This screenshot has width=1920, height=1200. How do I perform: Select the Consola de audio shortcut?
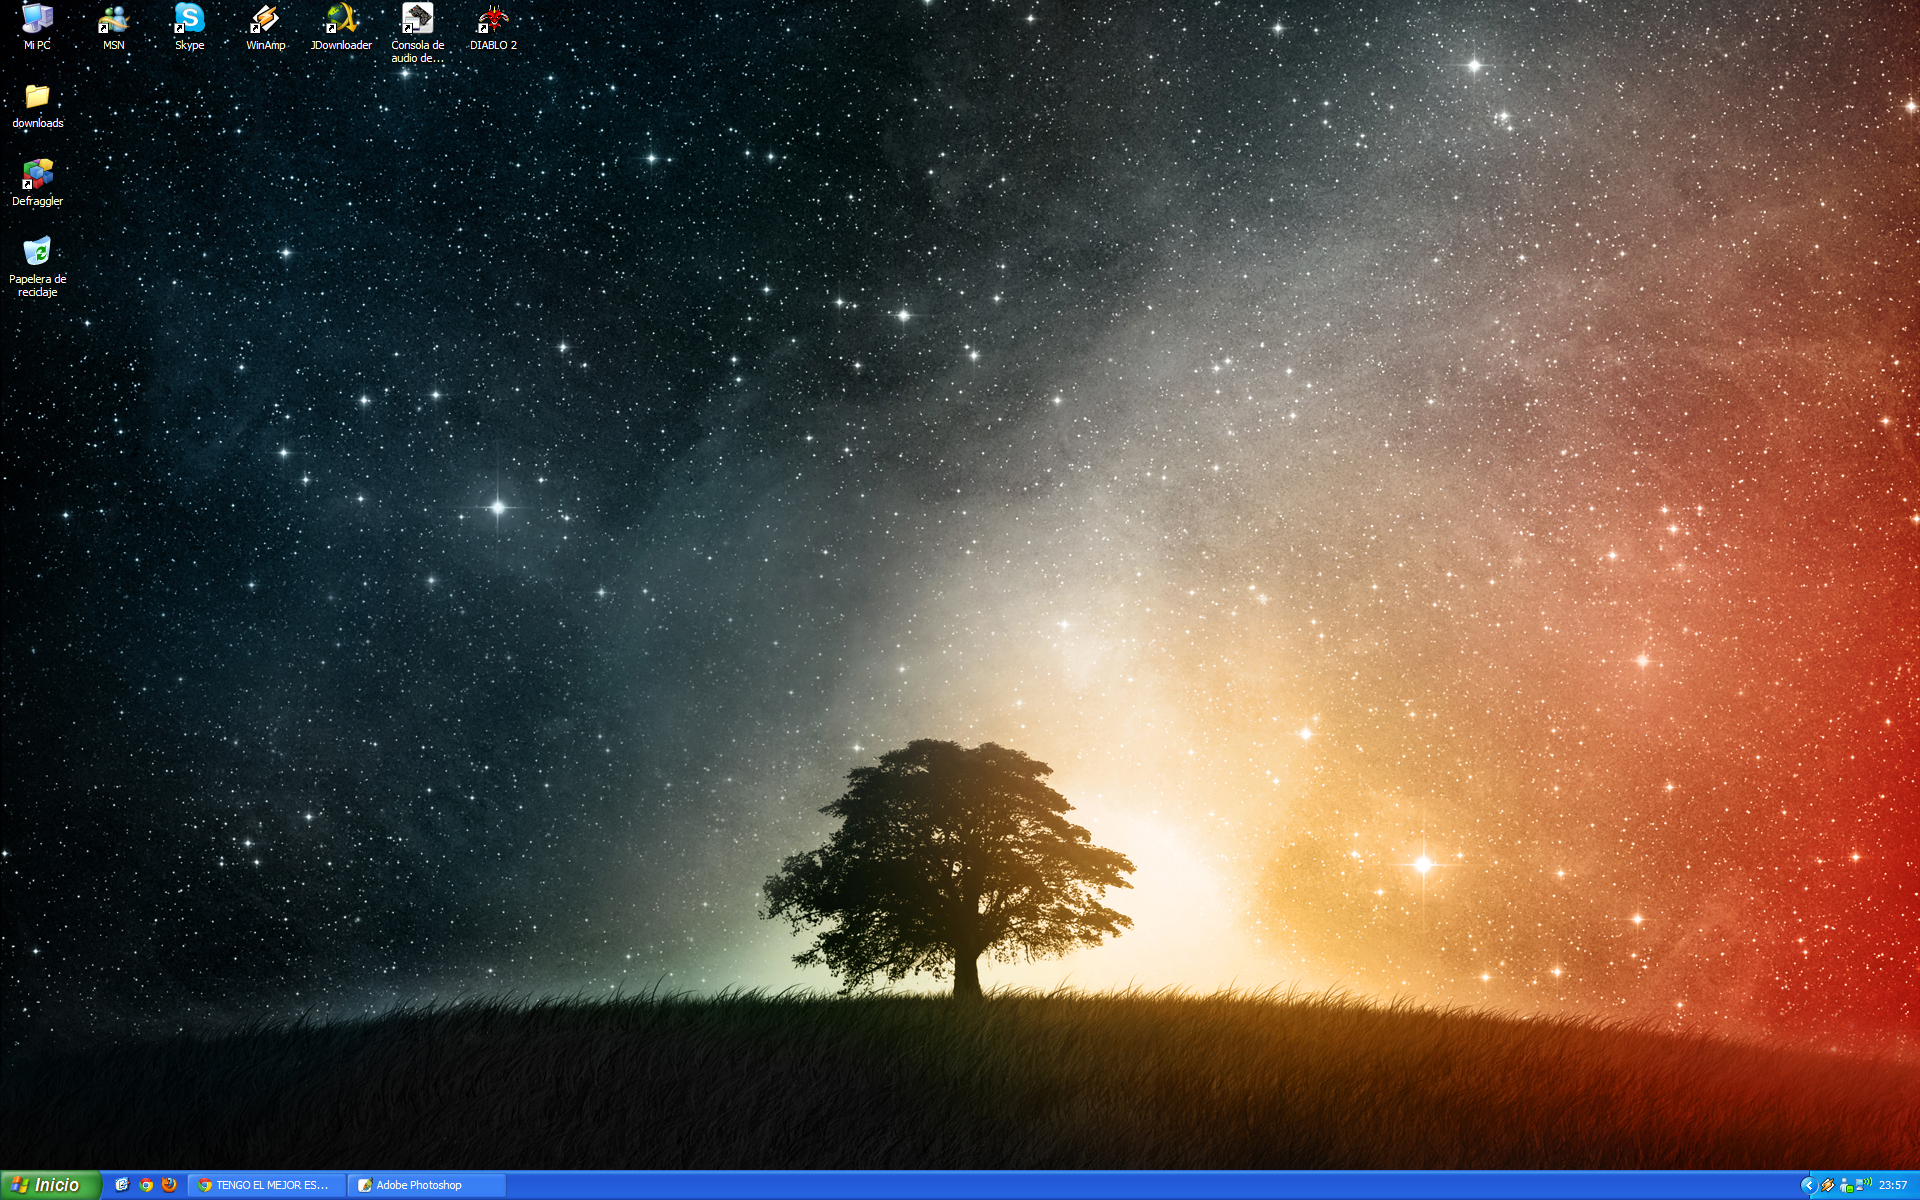417,33
